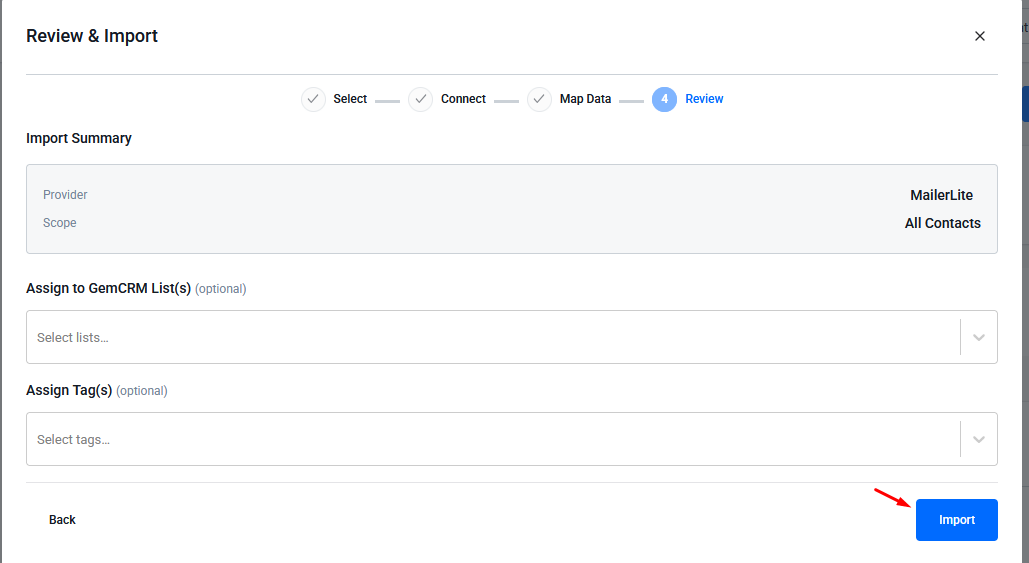Viewport: 1029px width, 563px height.
Task: Click the Scope label in summary
Action: pyautogui.click(x=60, y=223)
